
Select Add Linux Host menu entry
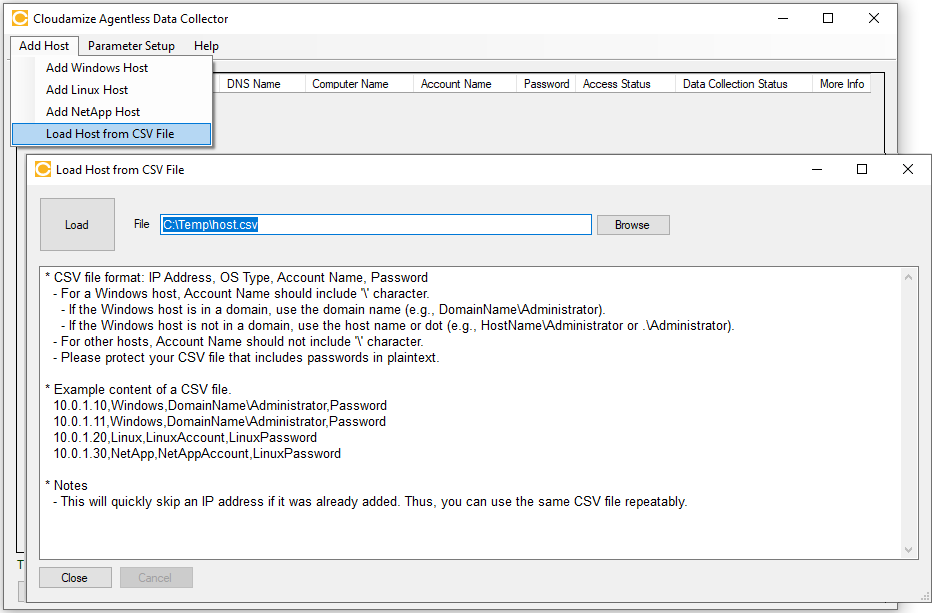click(x=87, y=90)
